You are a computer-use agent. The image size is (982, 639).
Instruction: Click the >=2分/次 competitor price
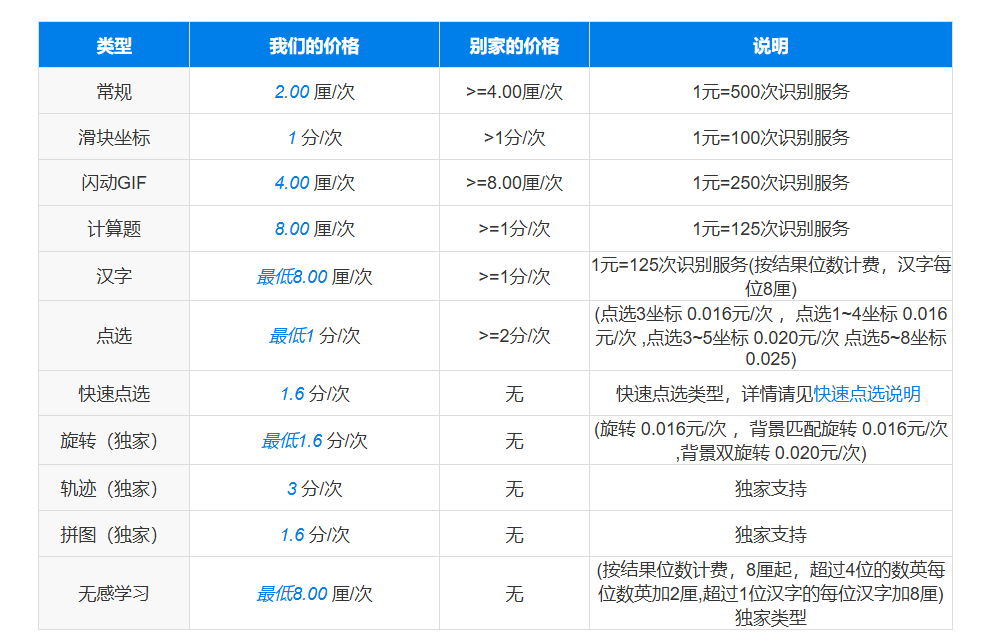514,336
